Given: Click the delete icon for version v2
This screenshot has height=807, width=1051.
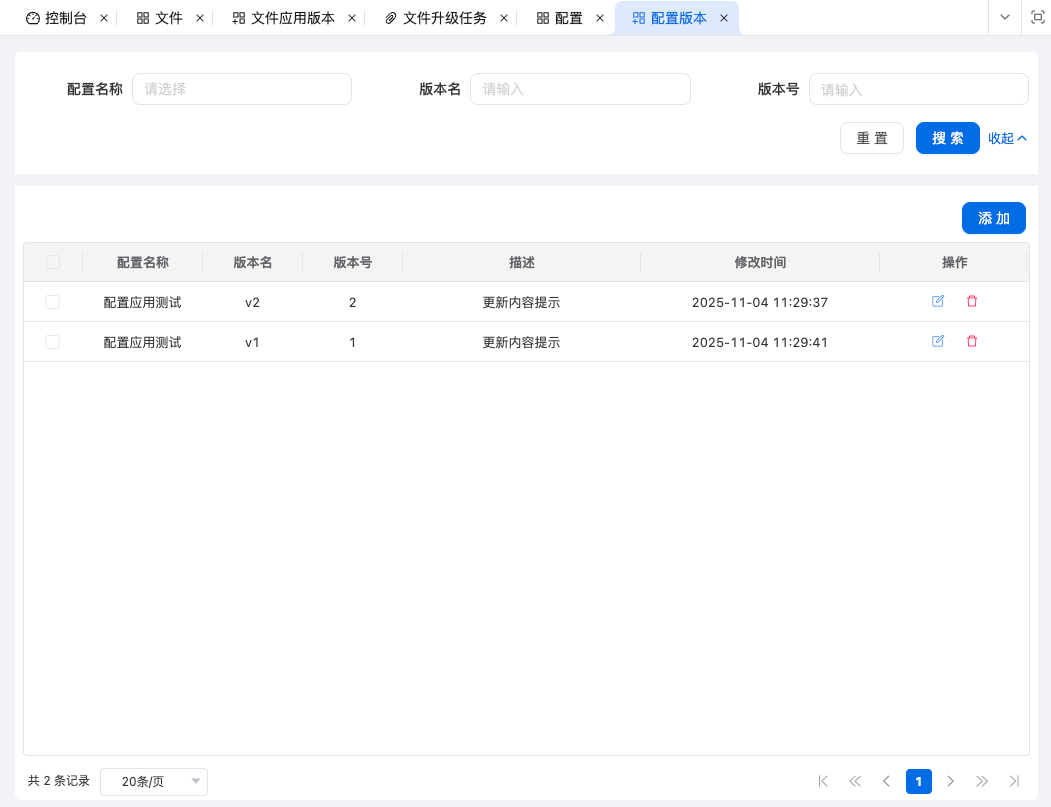Looking at the screenshot, I should pyautogui.click(x=972, y=301).
